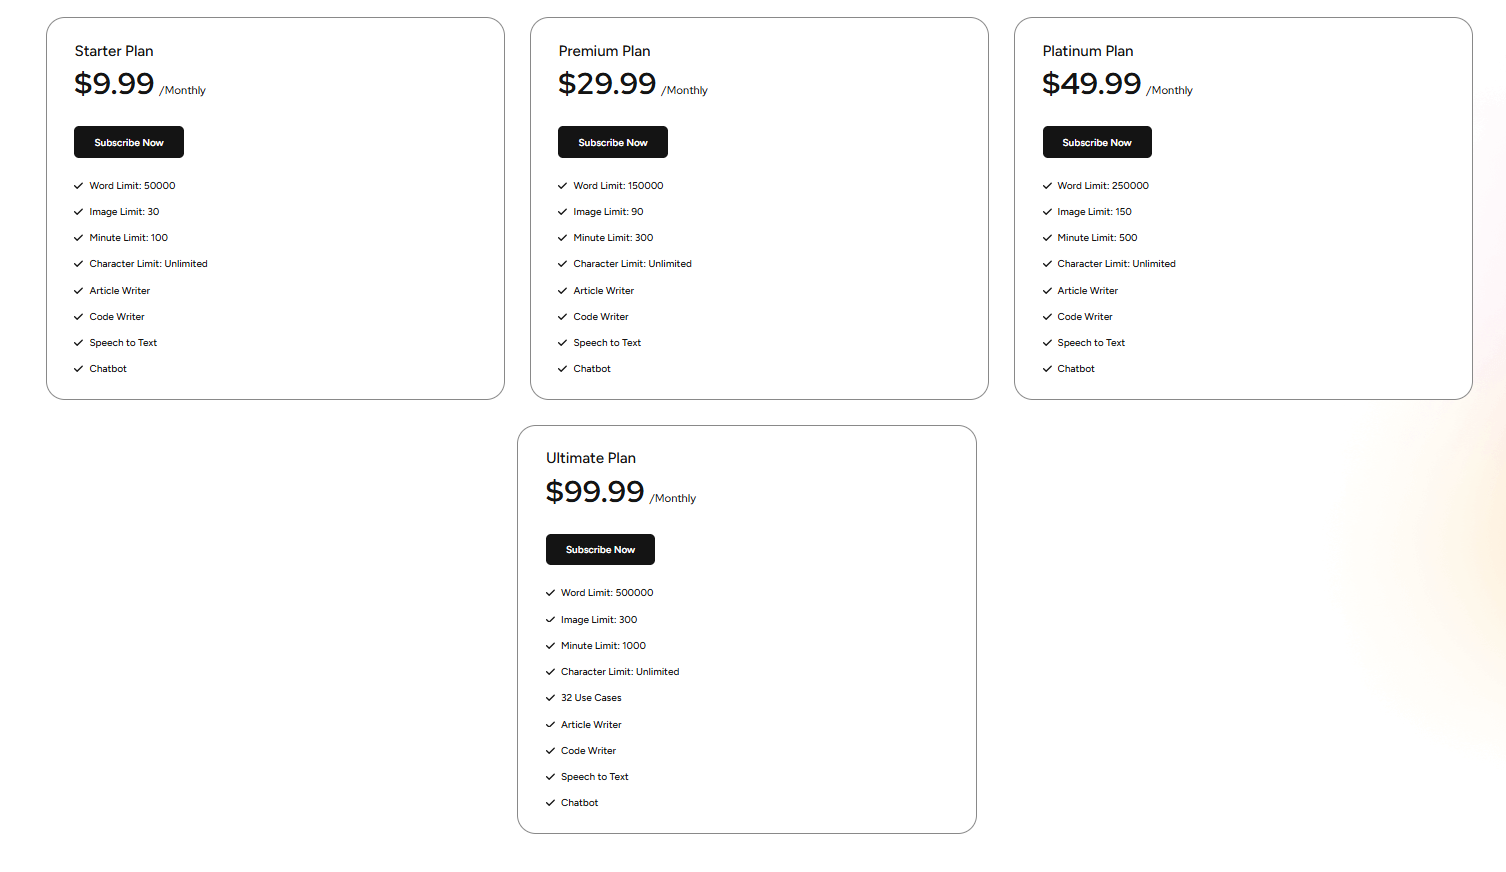Screen dimensions: 1506x872
Task: Select the check icon for Premium Image Limit: 90
Action: (x=562, y=212)
